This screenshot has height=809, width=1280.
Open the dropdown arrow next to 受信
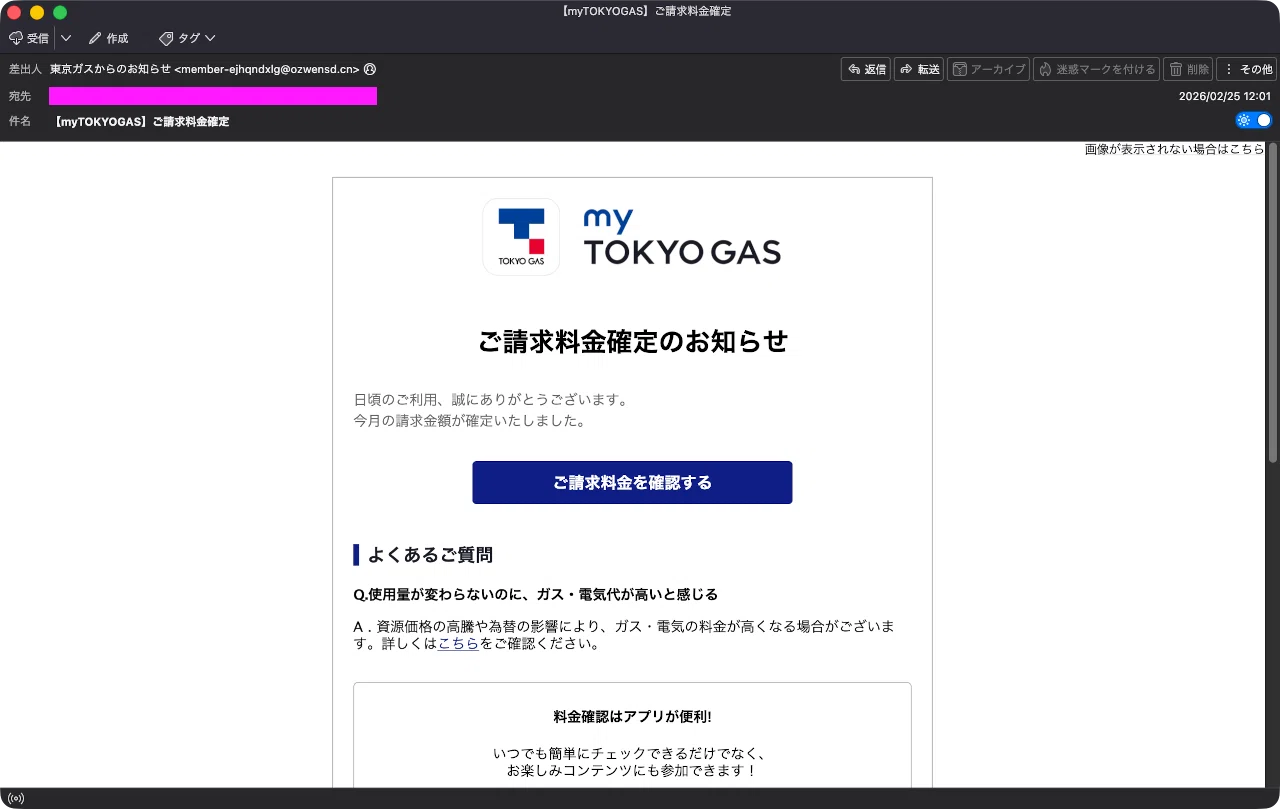pos(66,38)
